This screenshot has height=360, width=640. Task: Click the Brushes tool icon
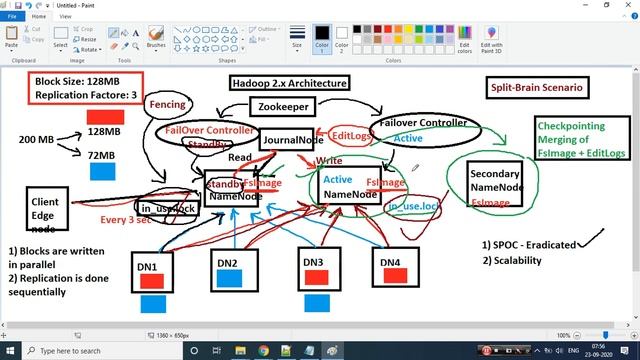click(x=156, y=33)
